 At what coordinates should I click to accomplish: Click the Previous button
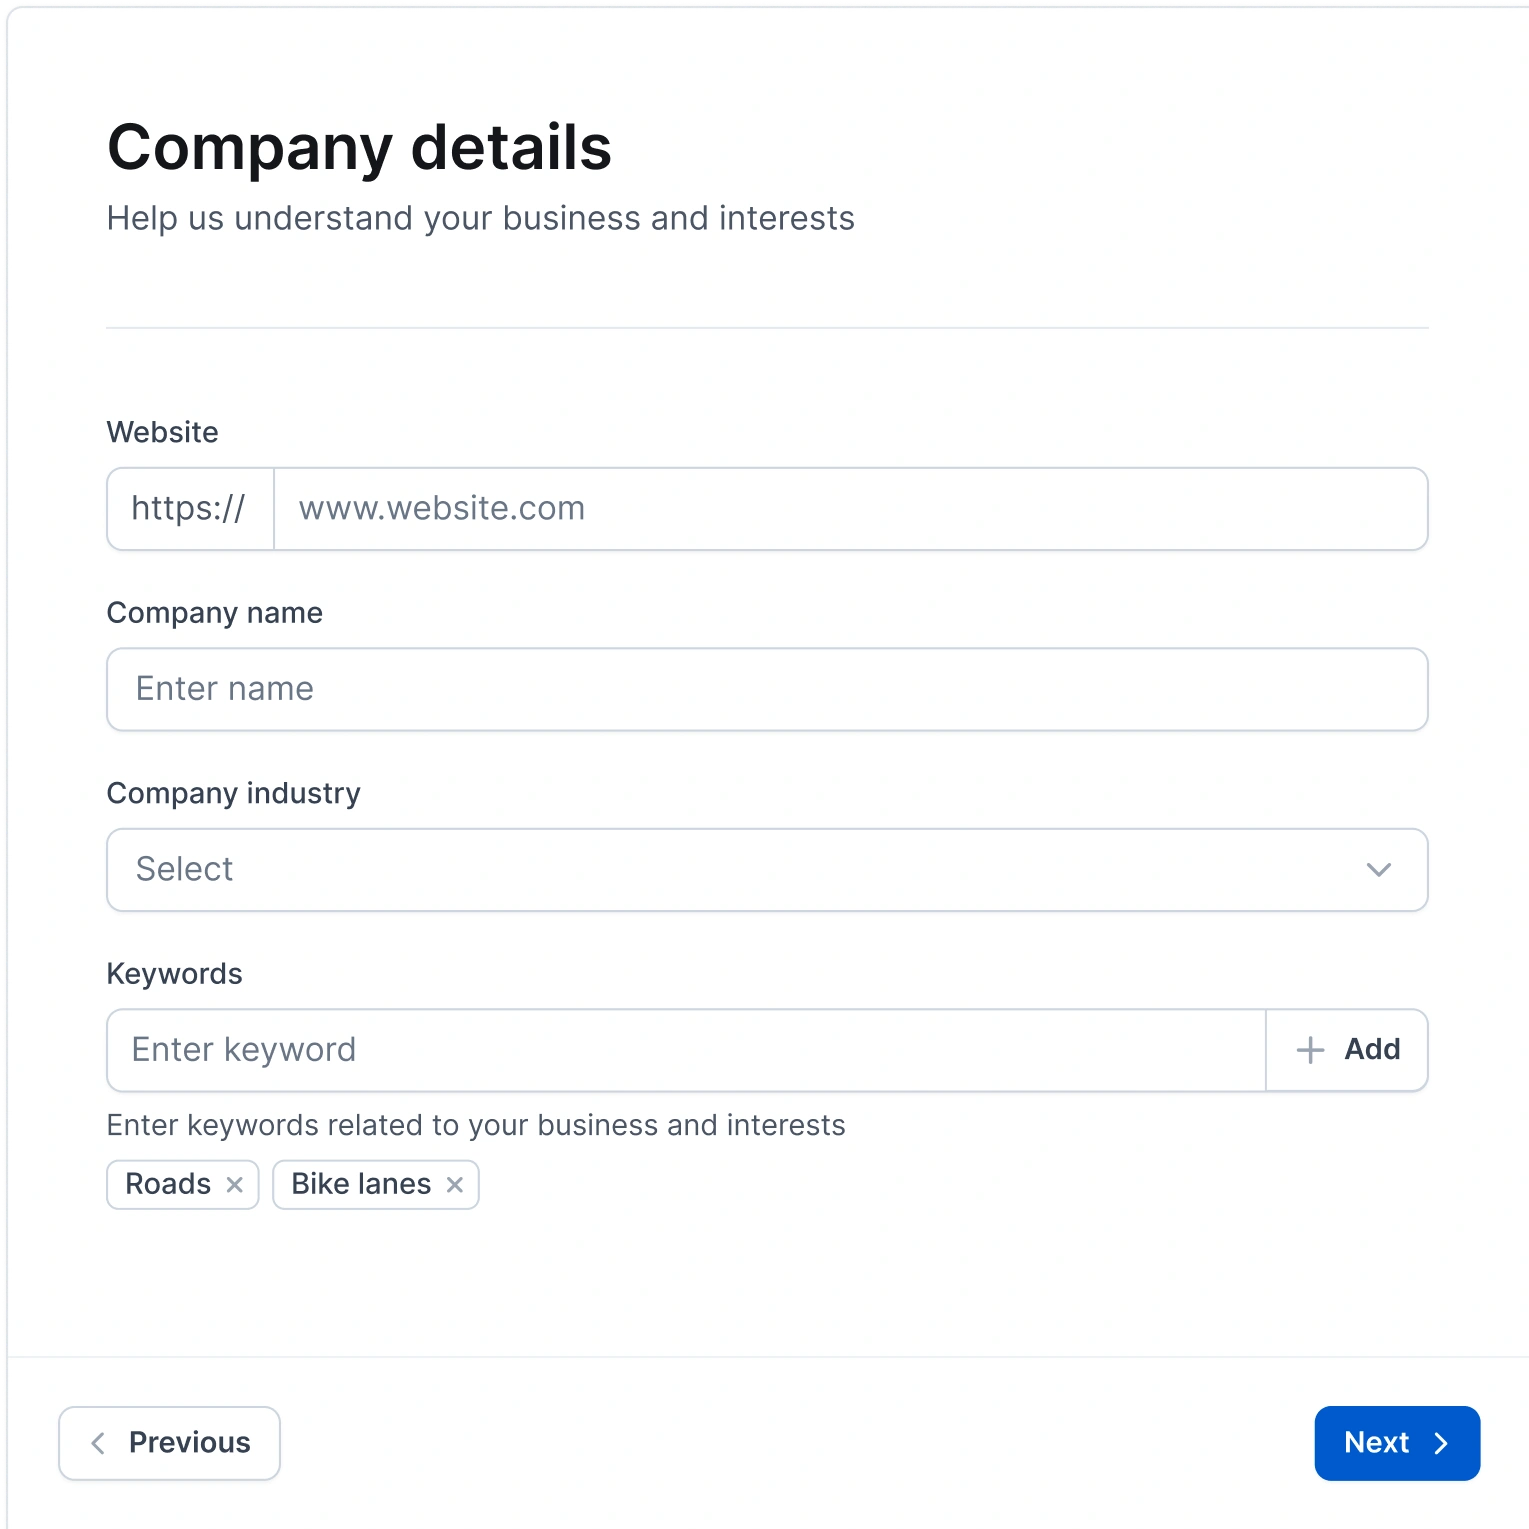pos(168,1443)
